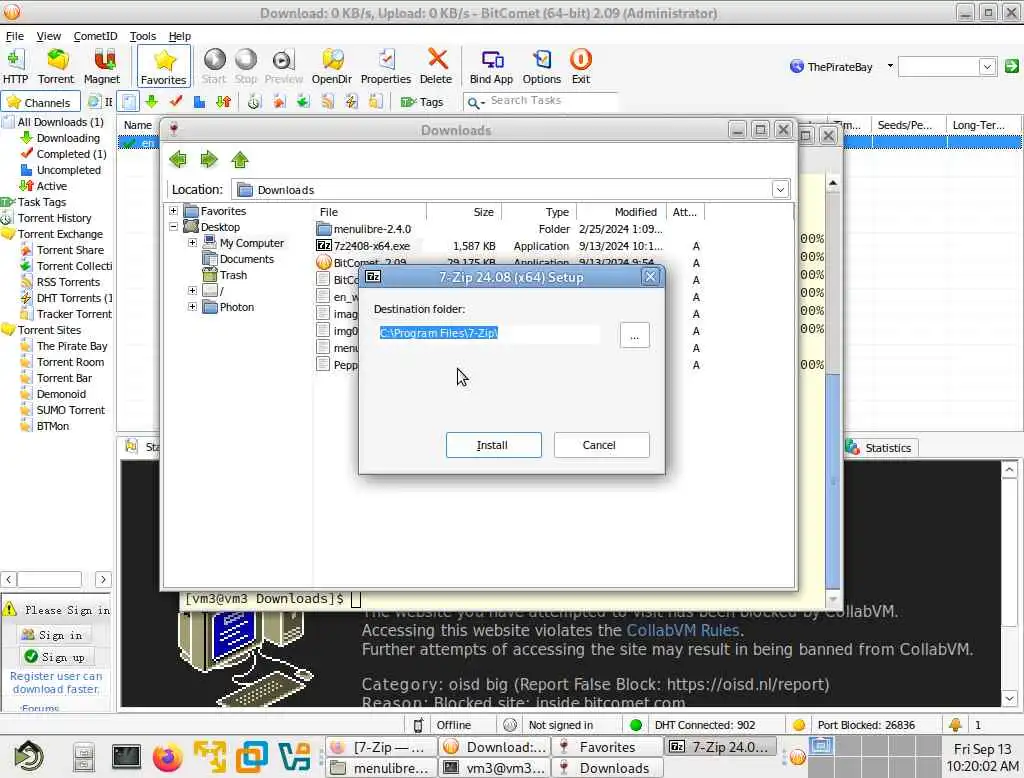Viewport: 1024px width, 778px height.
Task: Click the Trash item in folder tree
Action: (225, 275)
